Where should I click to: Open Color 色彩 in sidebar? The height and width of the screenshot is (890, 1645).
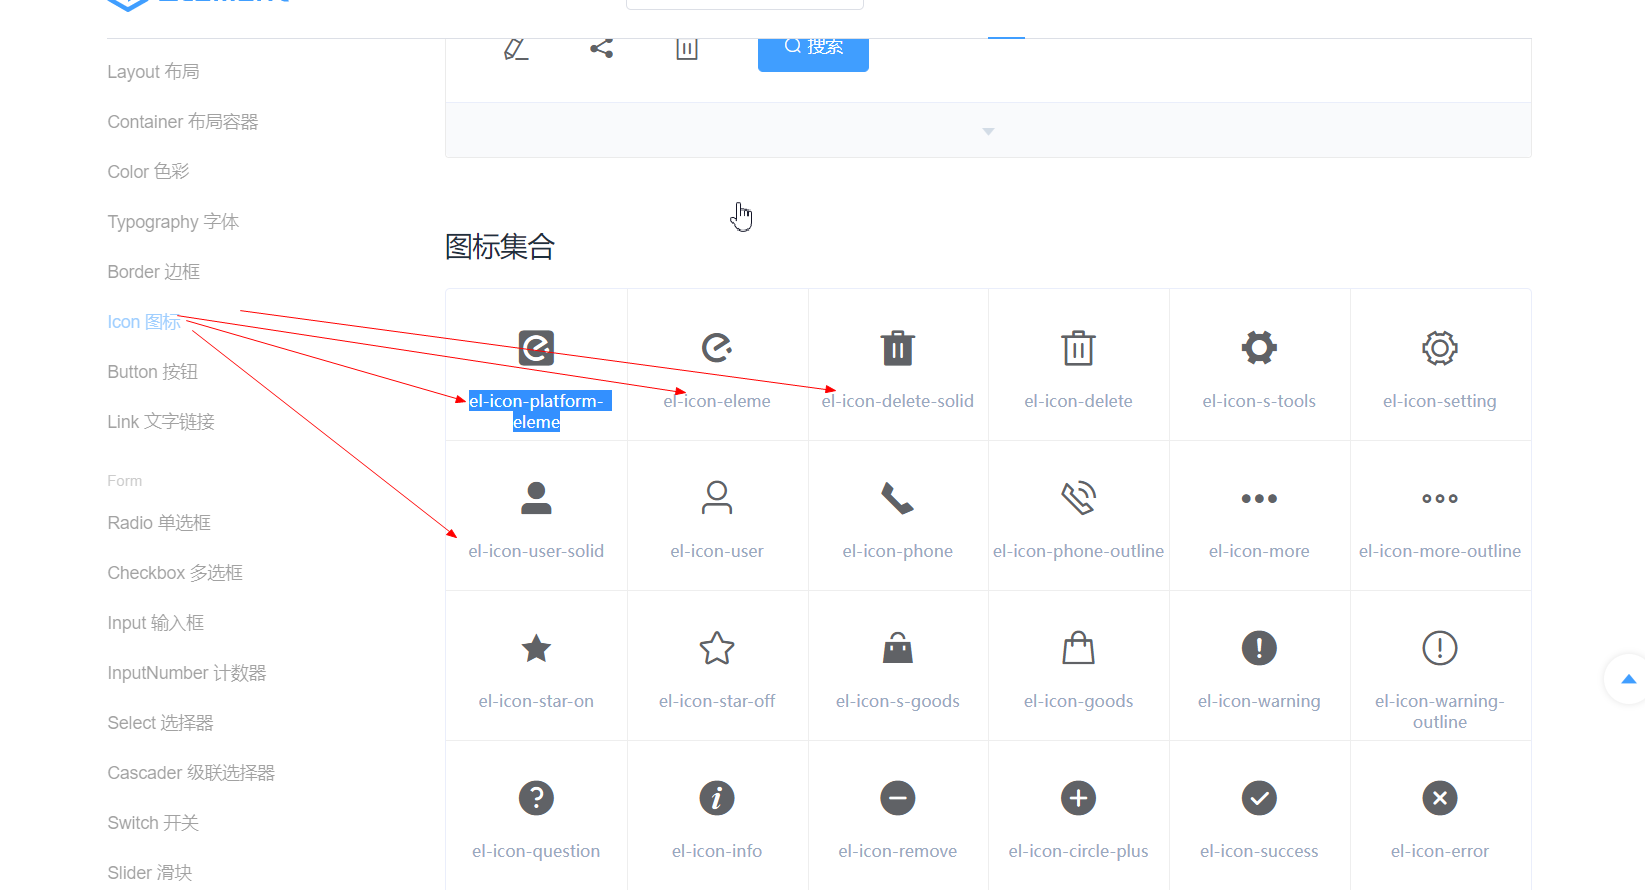pos(148,172)
